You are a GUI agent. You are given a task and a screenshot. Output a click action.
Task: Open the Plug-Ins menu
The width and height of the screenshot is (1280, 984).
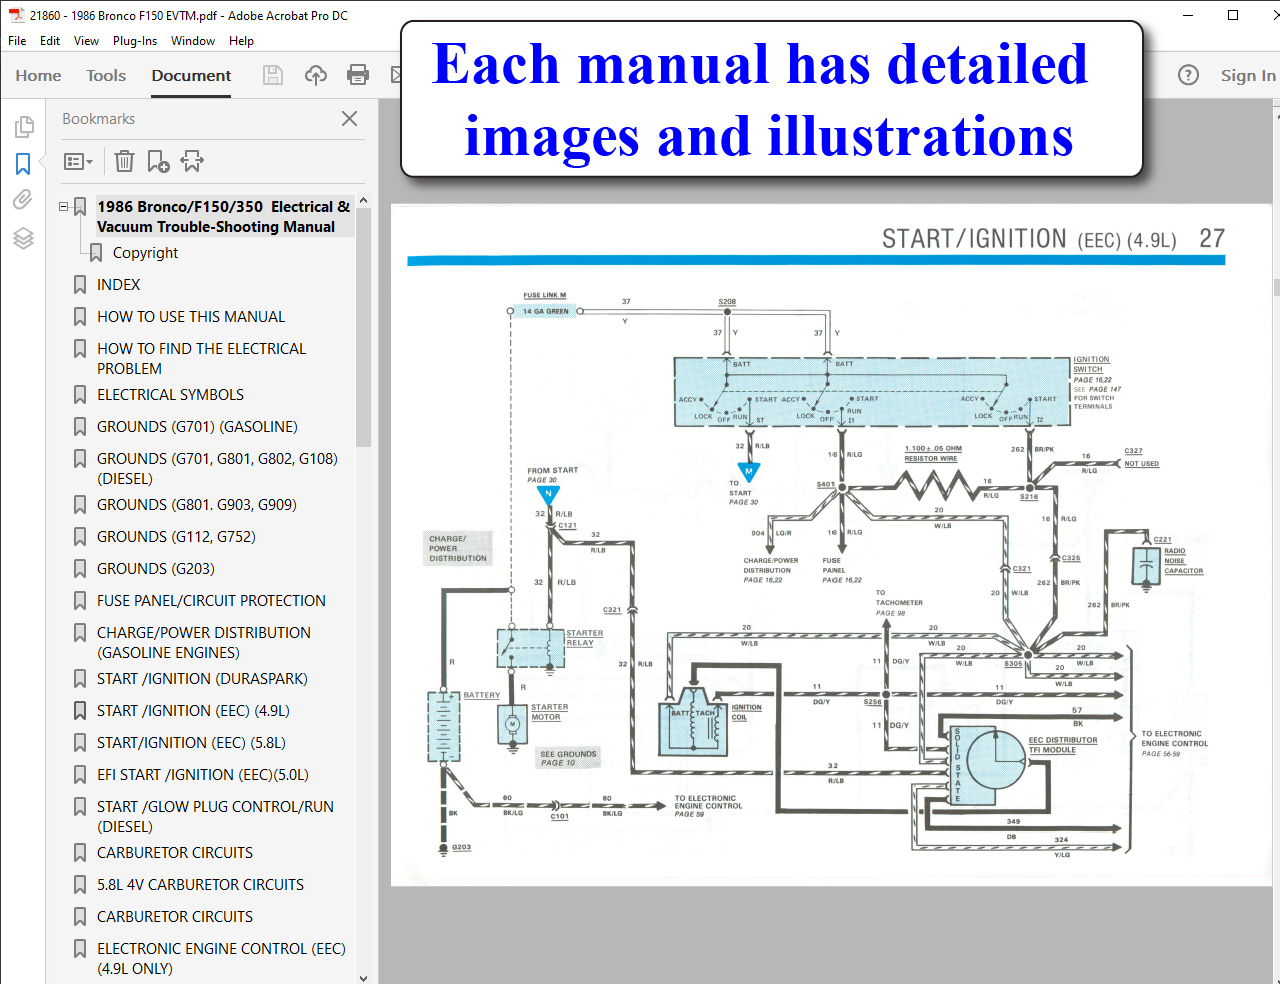[135, 41]
